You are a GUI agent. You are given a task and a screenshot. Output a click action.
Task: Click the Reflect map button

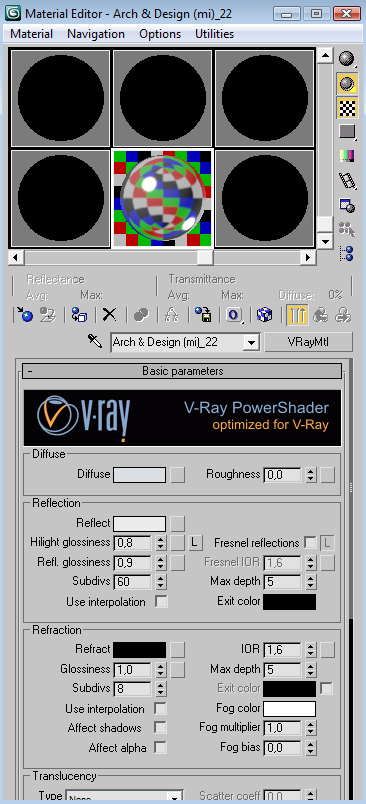click(177, 524)
